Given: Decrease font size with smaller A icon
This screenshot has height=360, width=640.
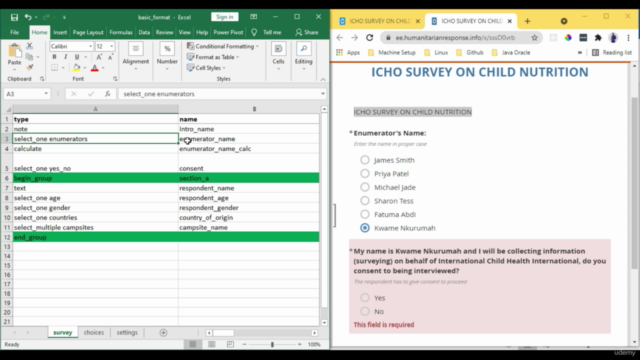Looking at the screenshot, I should pos(110,57).
